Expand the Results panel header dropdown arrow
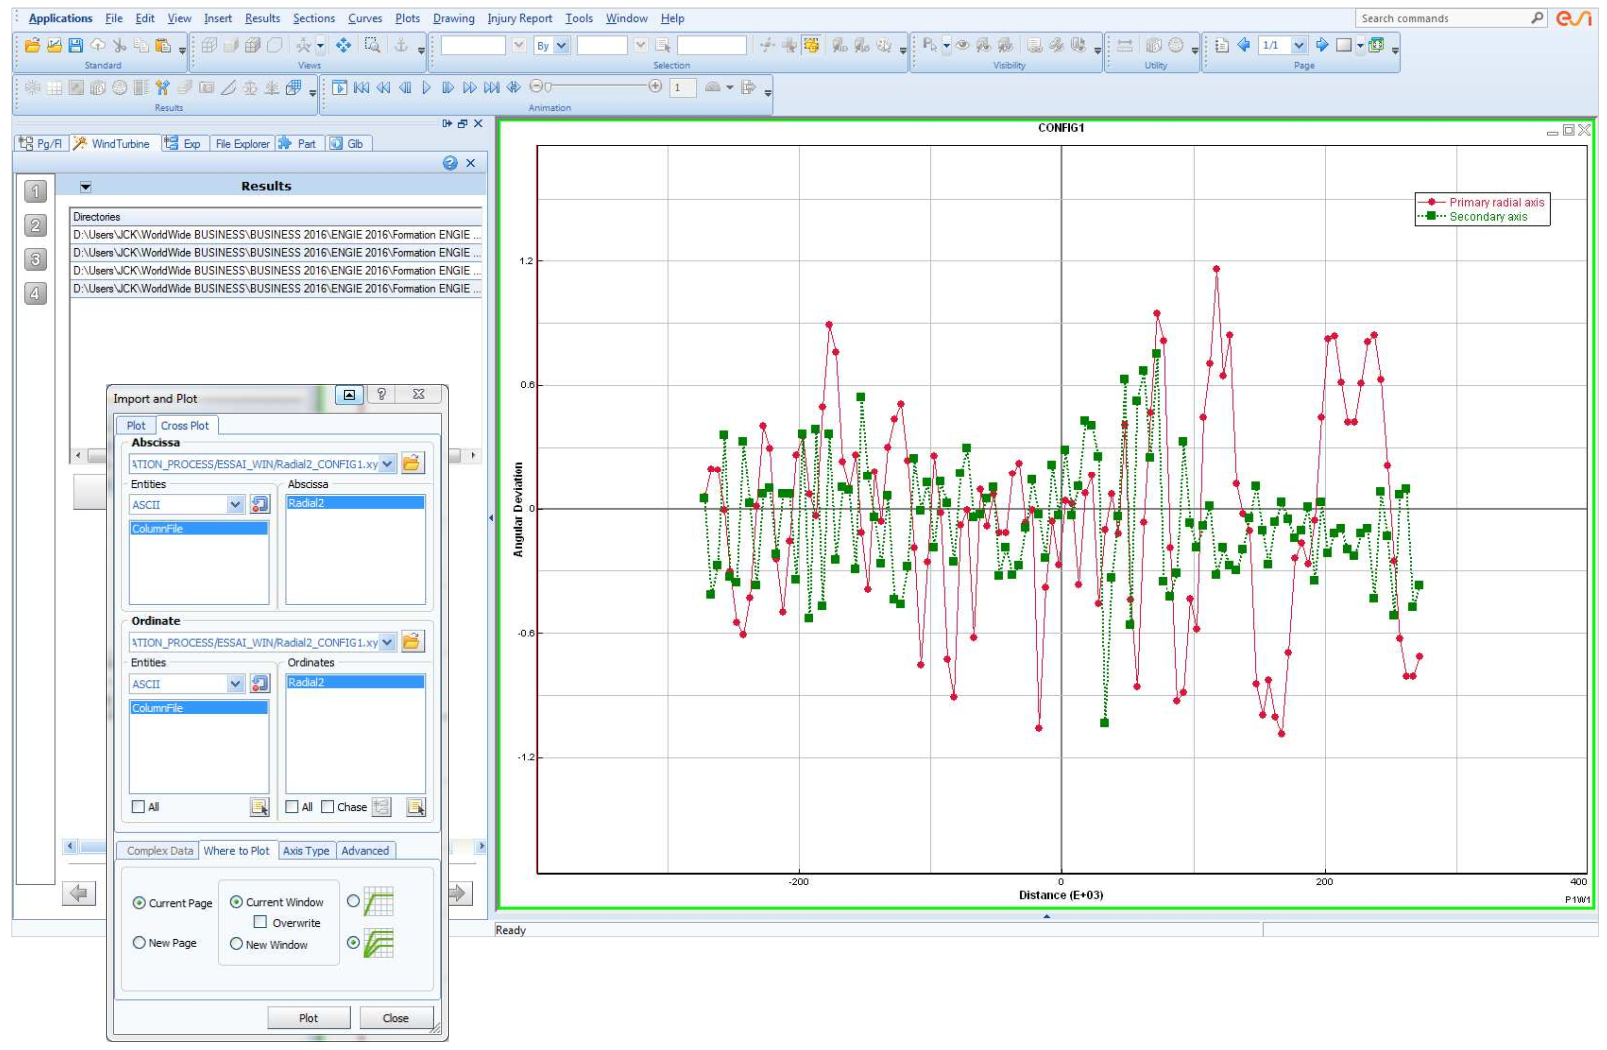The width and height of the screenshot is (1607, 1050). tap(86, 187)
